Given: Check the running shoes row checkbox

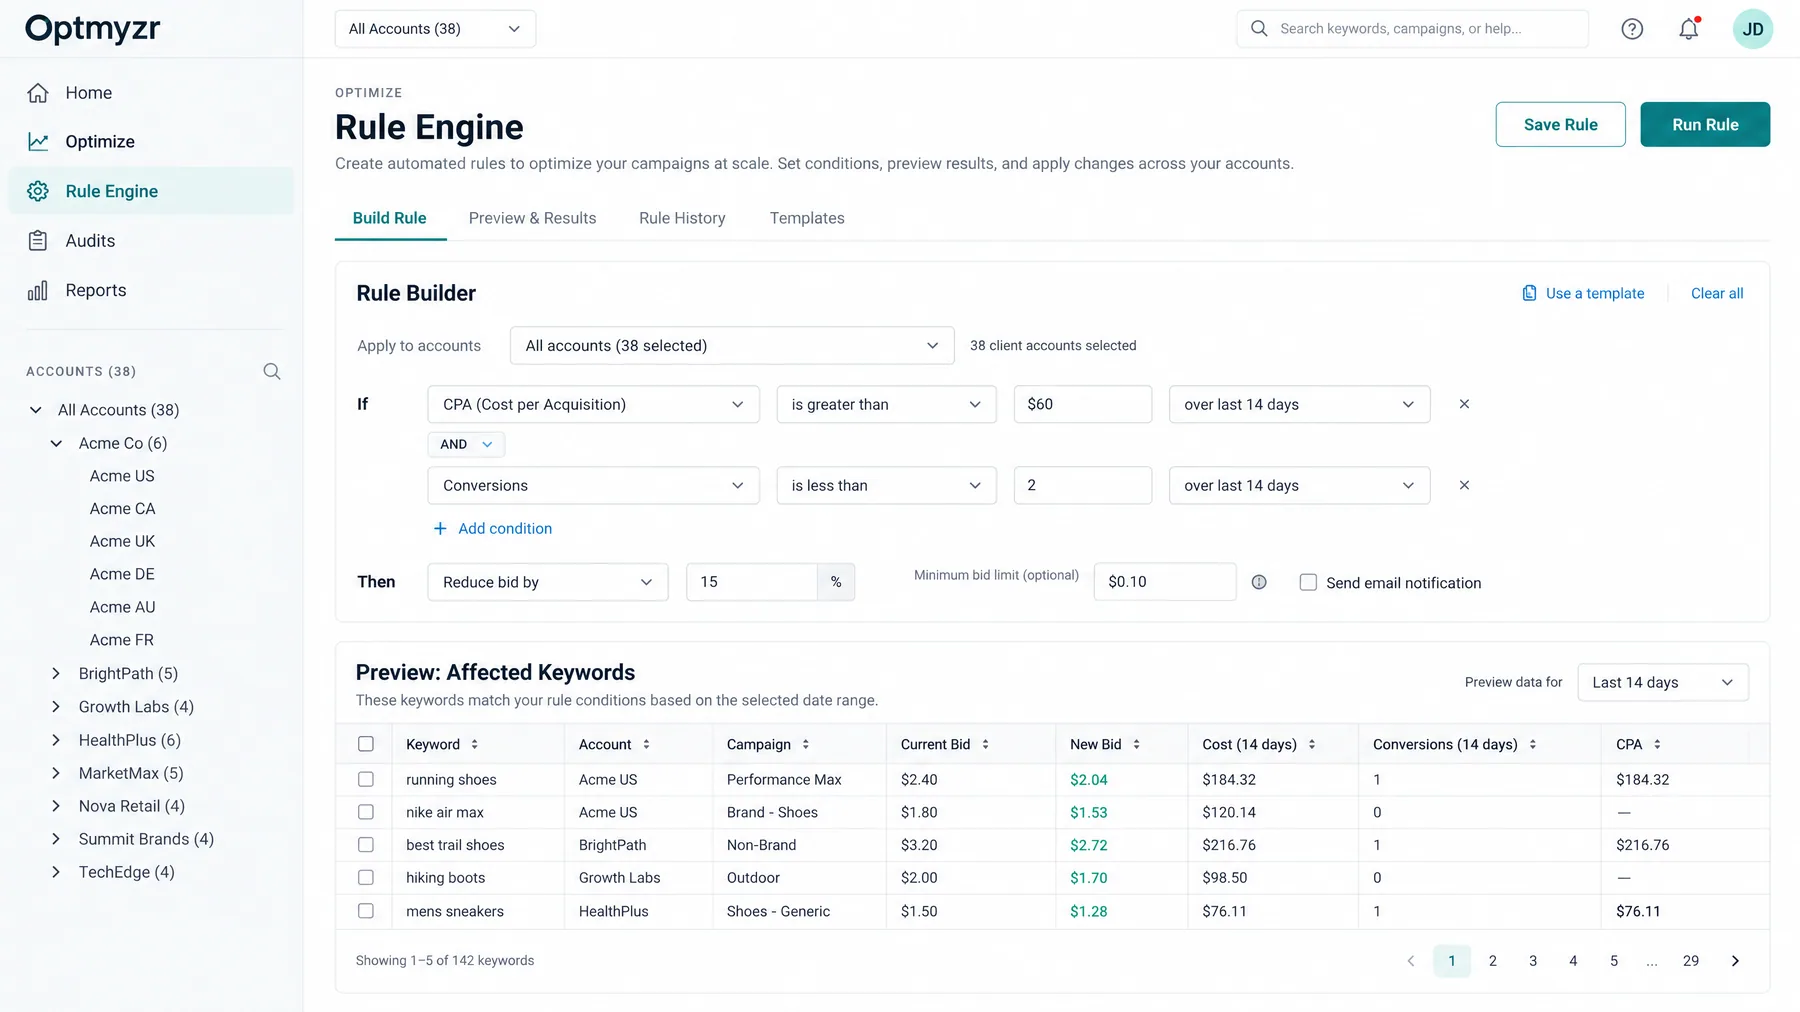Looking at the screenshot, I should (366, 779).
